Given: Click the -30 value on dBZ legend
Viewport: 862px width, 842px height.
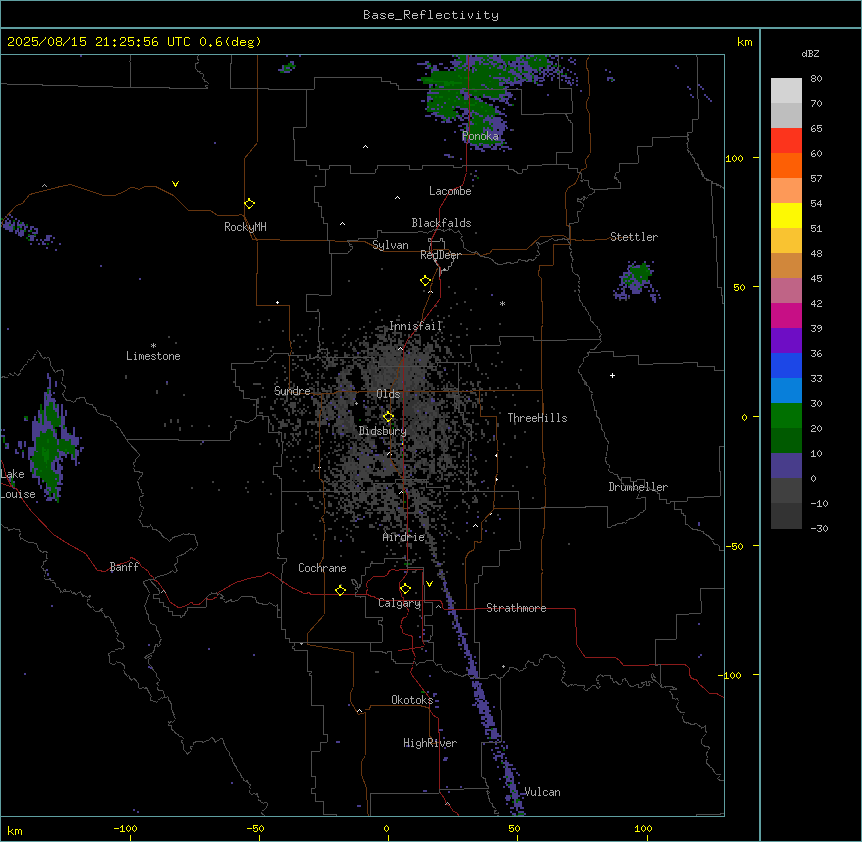Looking at the screenshot, I should pyautogui.click(x=819, y=528).
